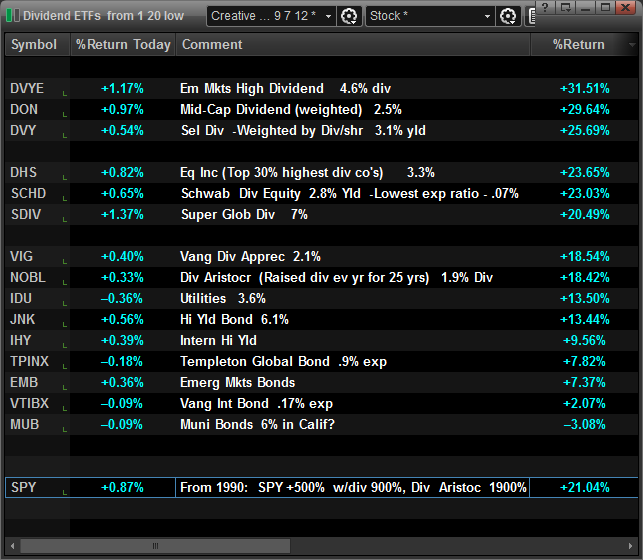Click the +31.51% return value
The image size is (643, 560).
[x=585, y=89]
